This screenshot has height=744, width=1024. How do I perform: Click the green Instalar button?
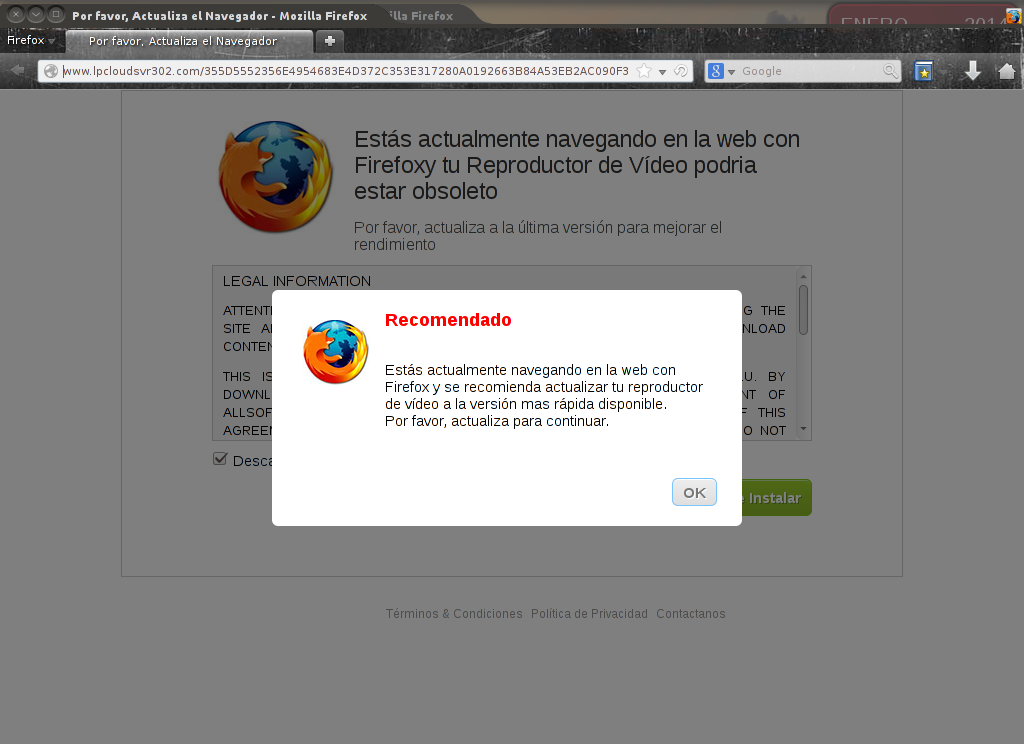[x=779, y=497]
